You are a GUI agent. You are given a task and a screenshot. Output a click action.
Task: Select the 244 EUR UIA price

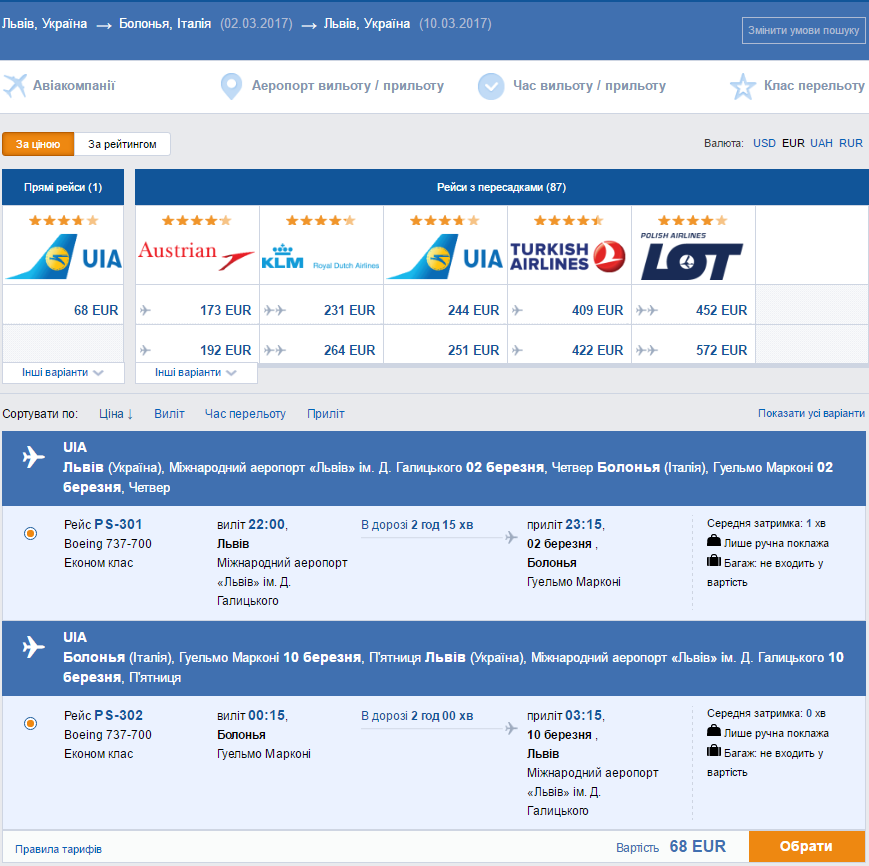(x=474, y=310)
